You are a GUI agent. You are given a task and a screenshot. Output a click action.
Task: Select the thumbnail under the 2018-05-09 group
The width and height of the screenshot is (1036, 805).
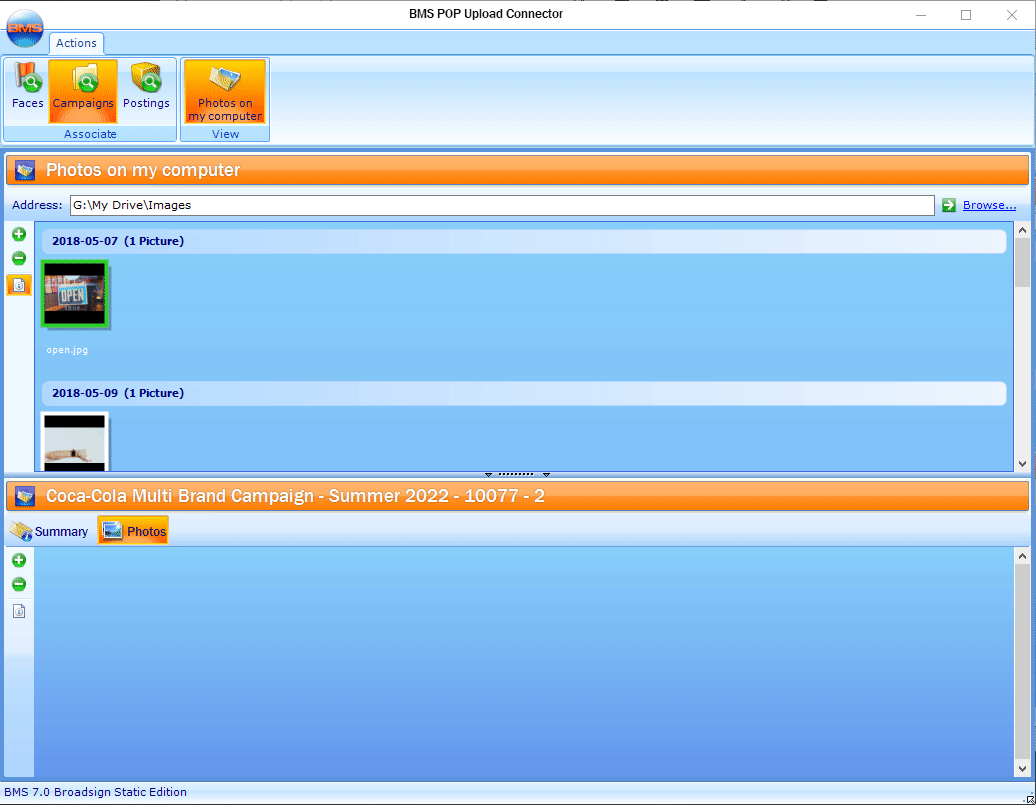75,441
